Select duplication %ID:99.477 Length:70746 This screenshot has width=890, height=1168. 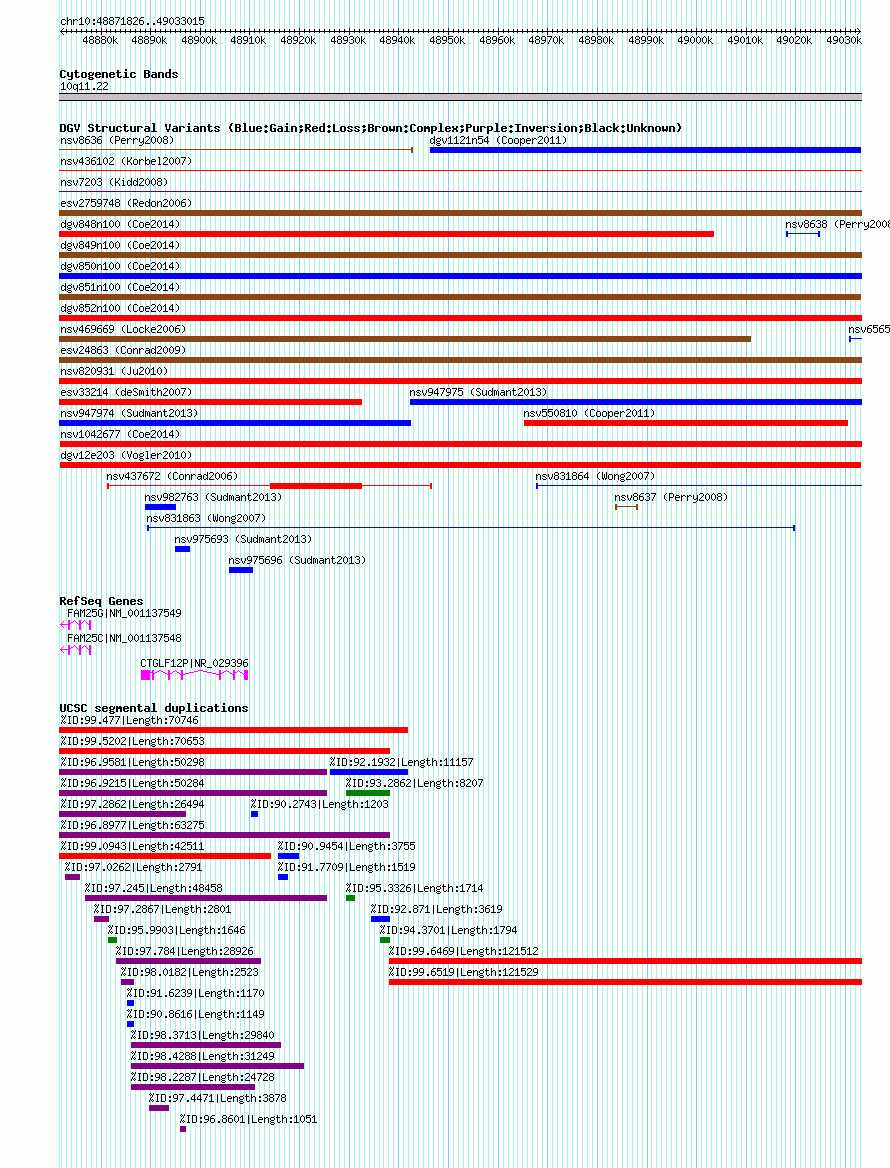point(234,730)
